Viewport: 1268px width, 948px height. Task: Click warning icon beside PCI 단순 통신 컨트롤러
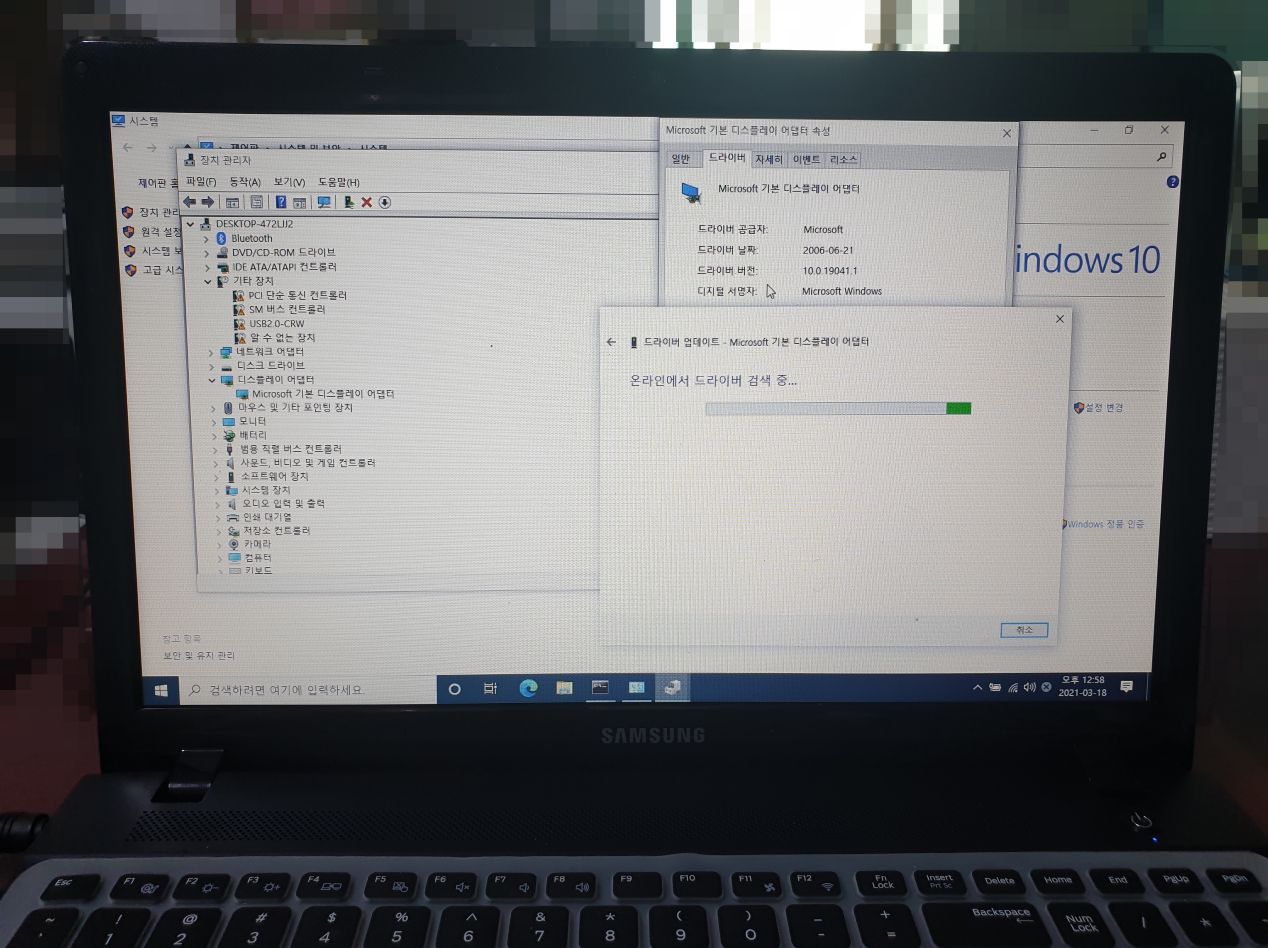(x=239, y=296)
